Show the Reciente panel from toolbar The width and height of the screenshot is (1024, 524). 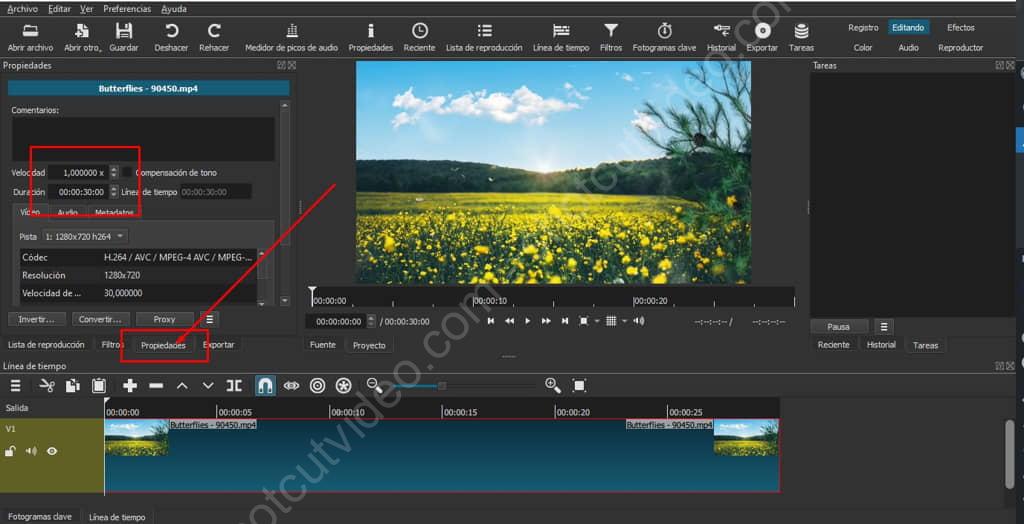click(419, 38)
